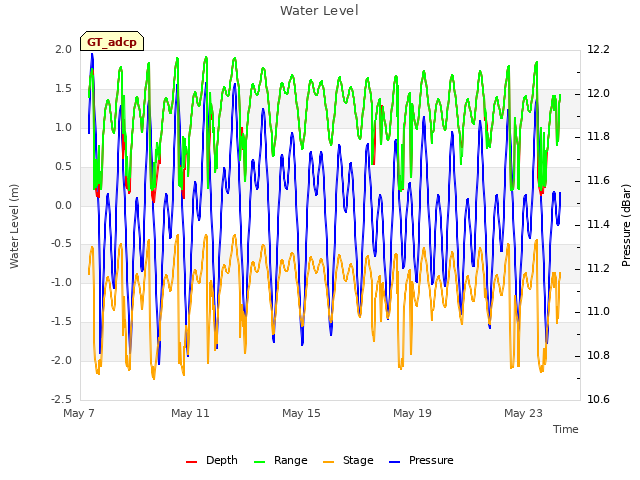Image resolution: width=640 pixels, height=480 pixels.
Task: Click the red Depth legend color marker
Action: click(x=191, y=462)
